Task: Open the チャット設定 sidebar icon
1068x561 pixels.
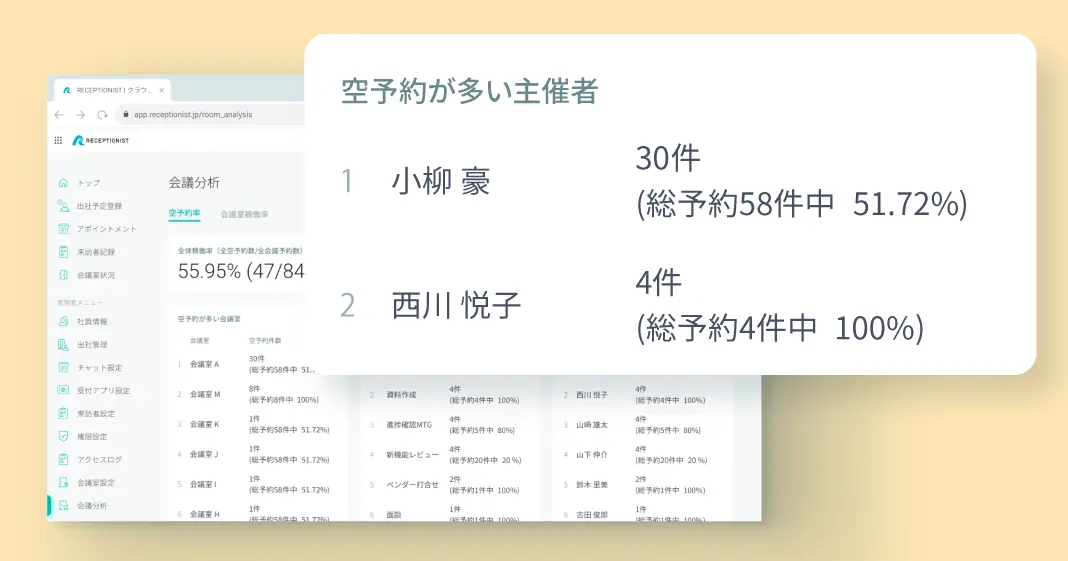Action: point(63,368)
